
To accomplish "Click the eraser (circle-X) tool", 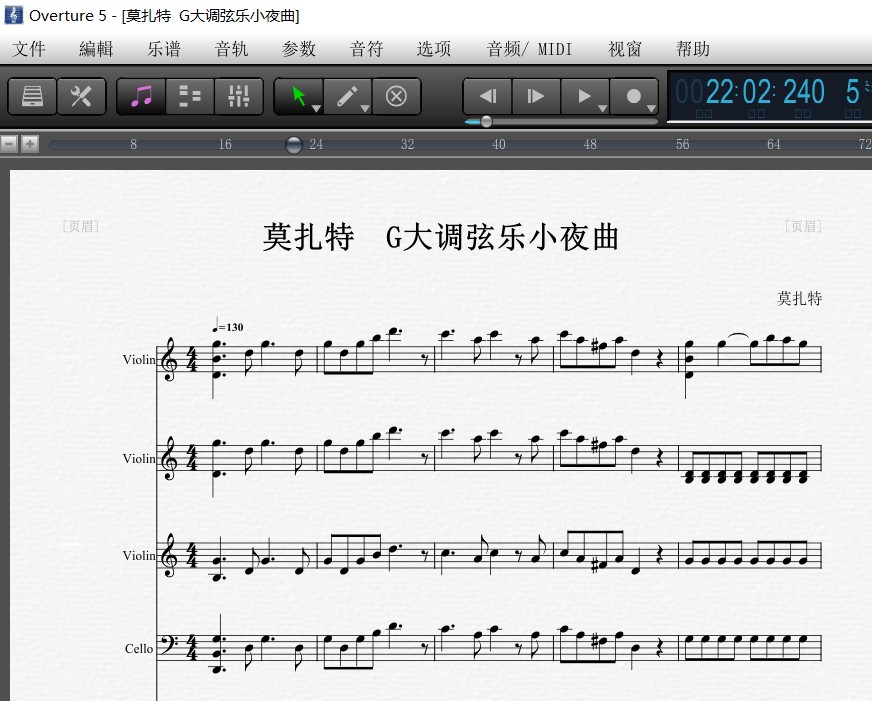I will click(x=396, y=96).
